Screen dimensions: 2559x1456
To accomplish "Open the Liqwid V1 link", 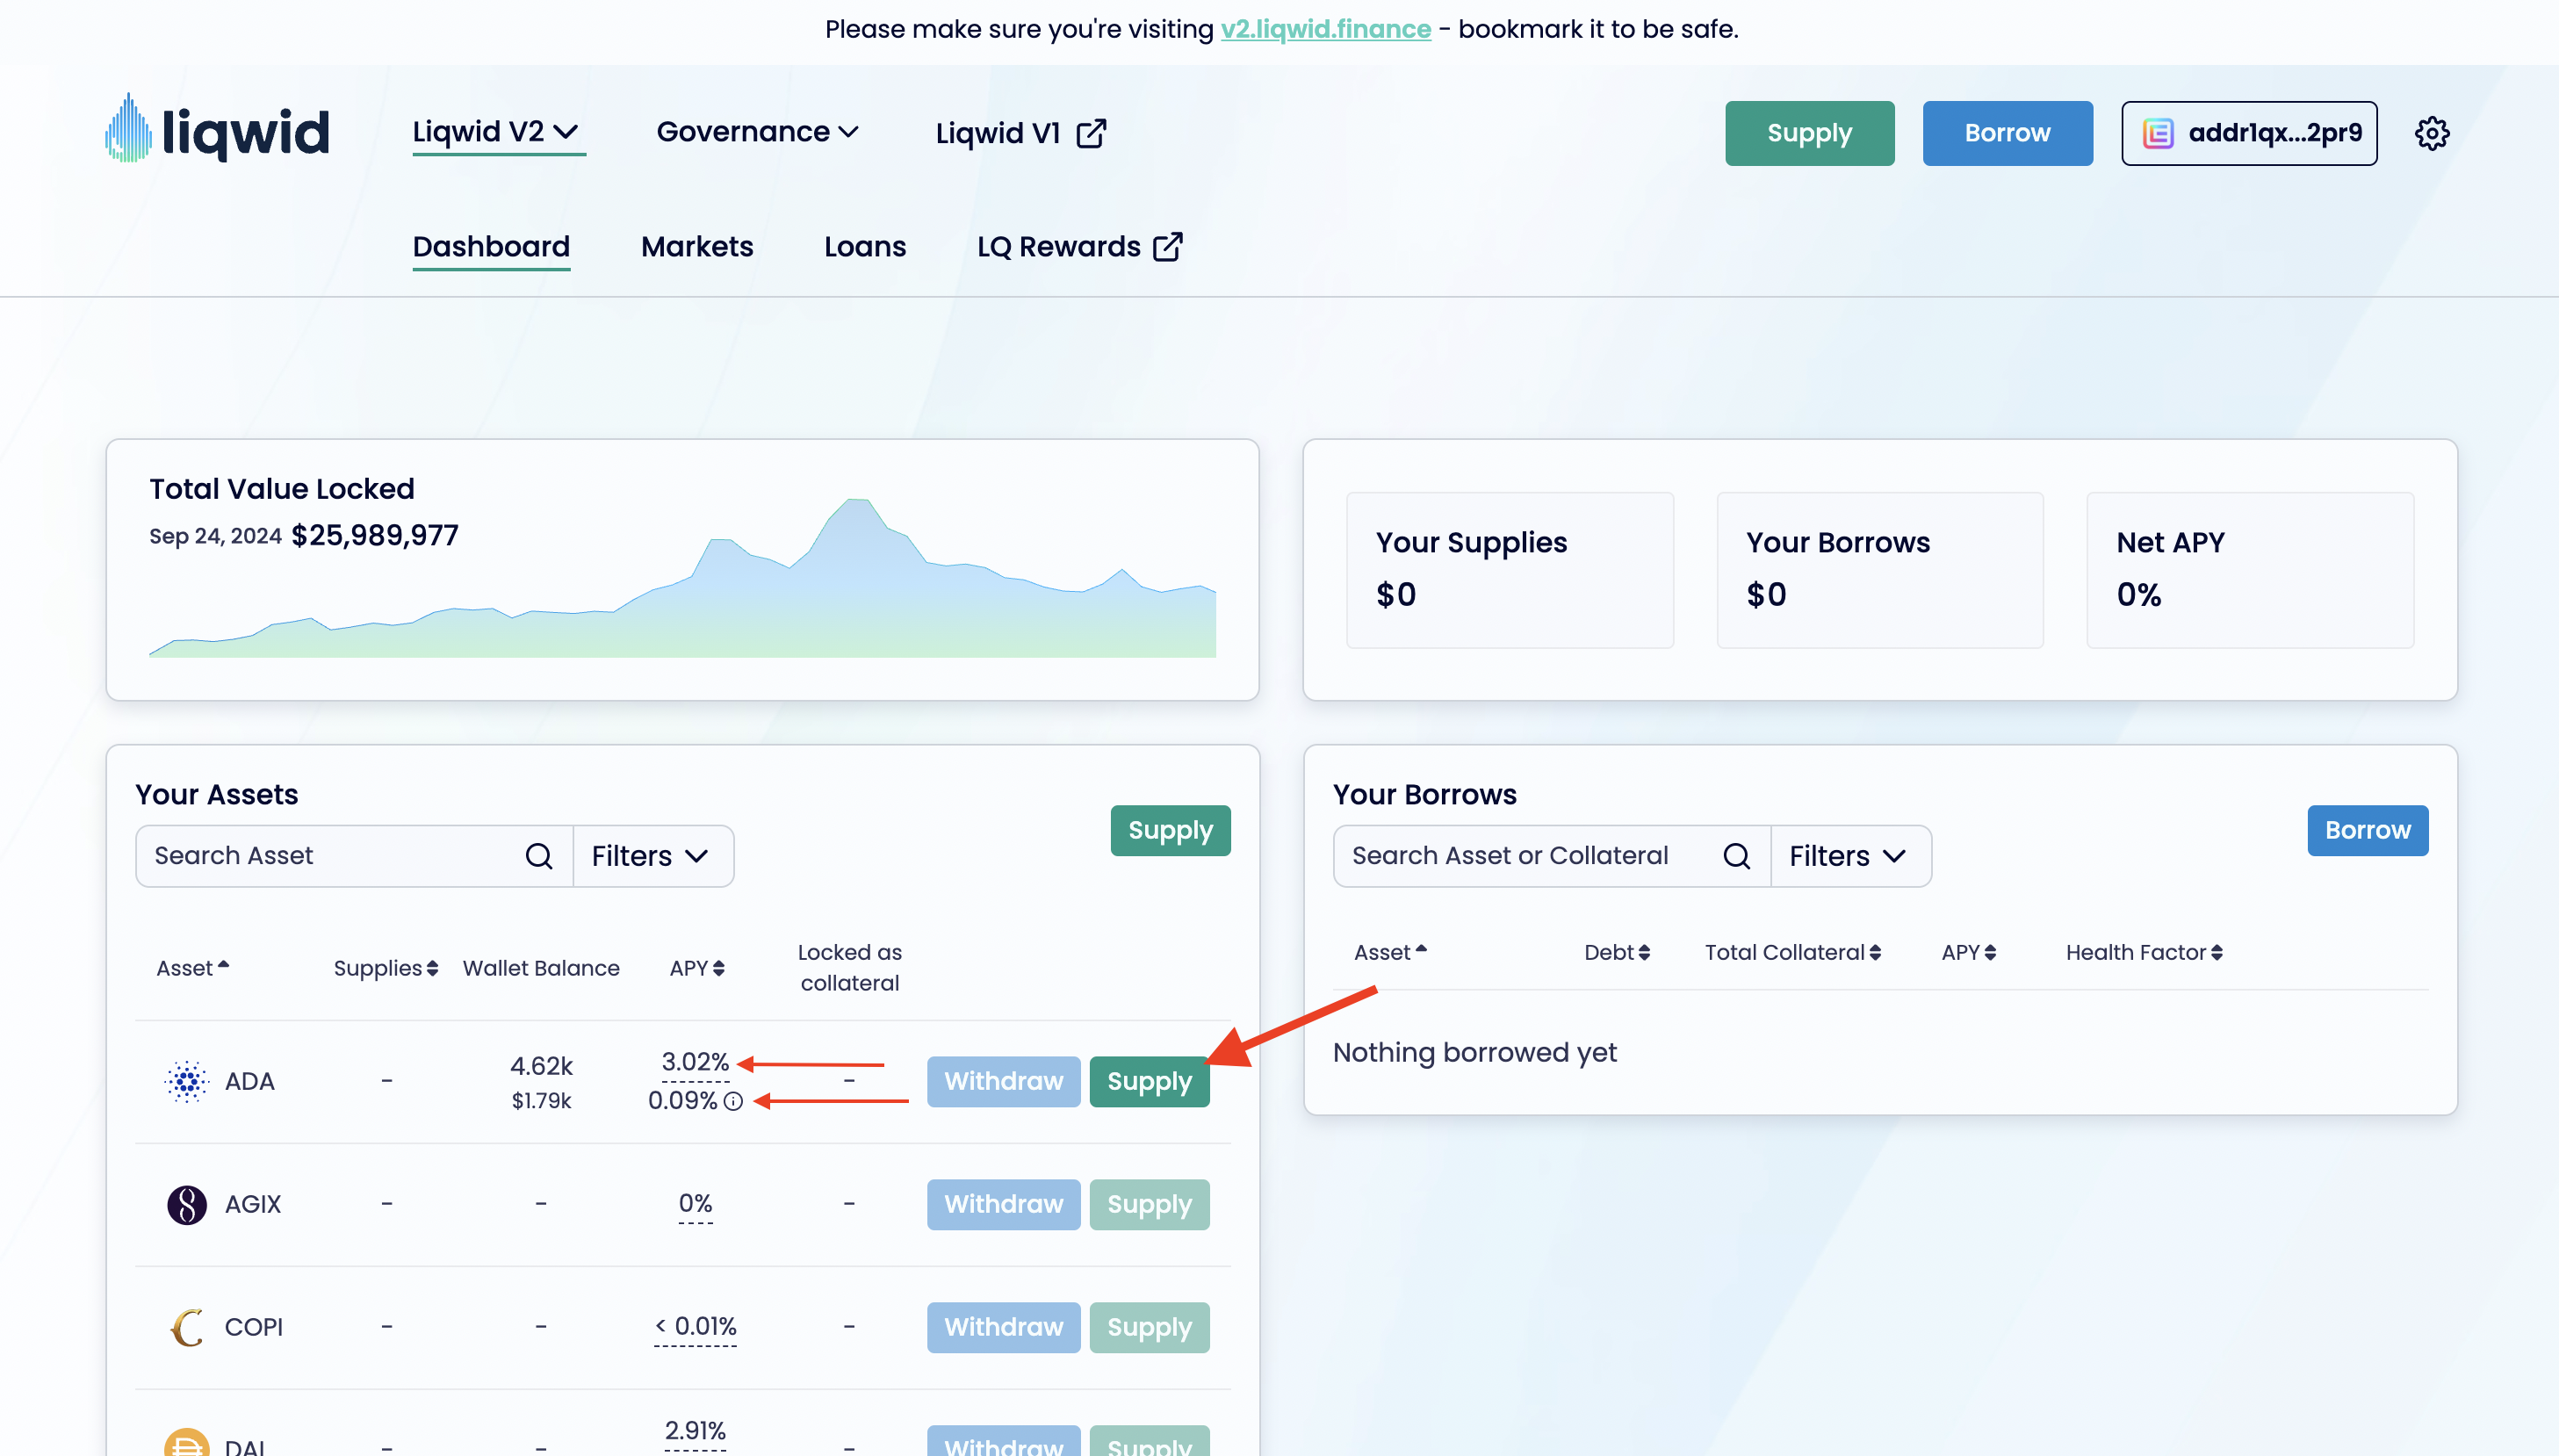I will pyautogui.click(x=1021, y=133).
